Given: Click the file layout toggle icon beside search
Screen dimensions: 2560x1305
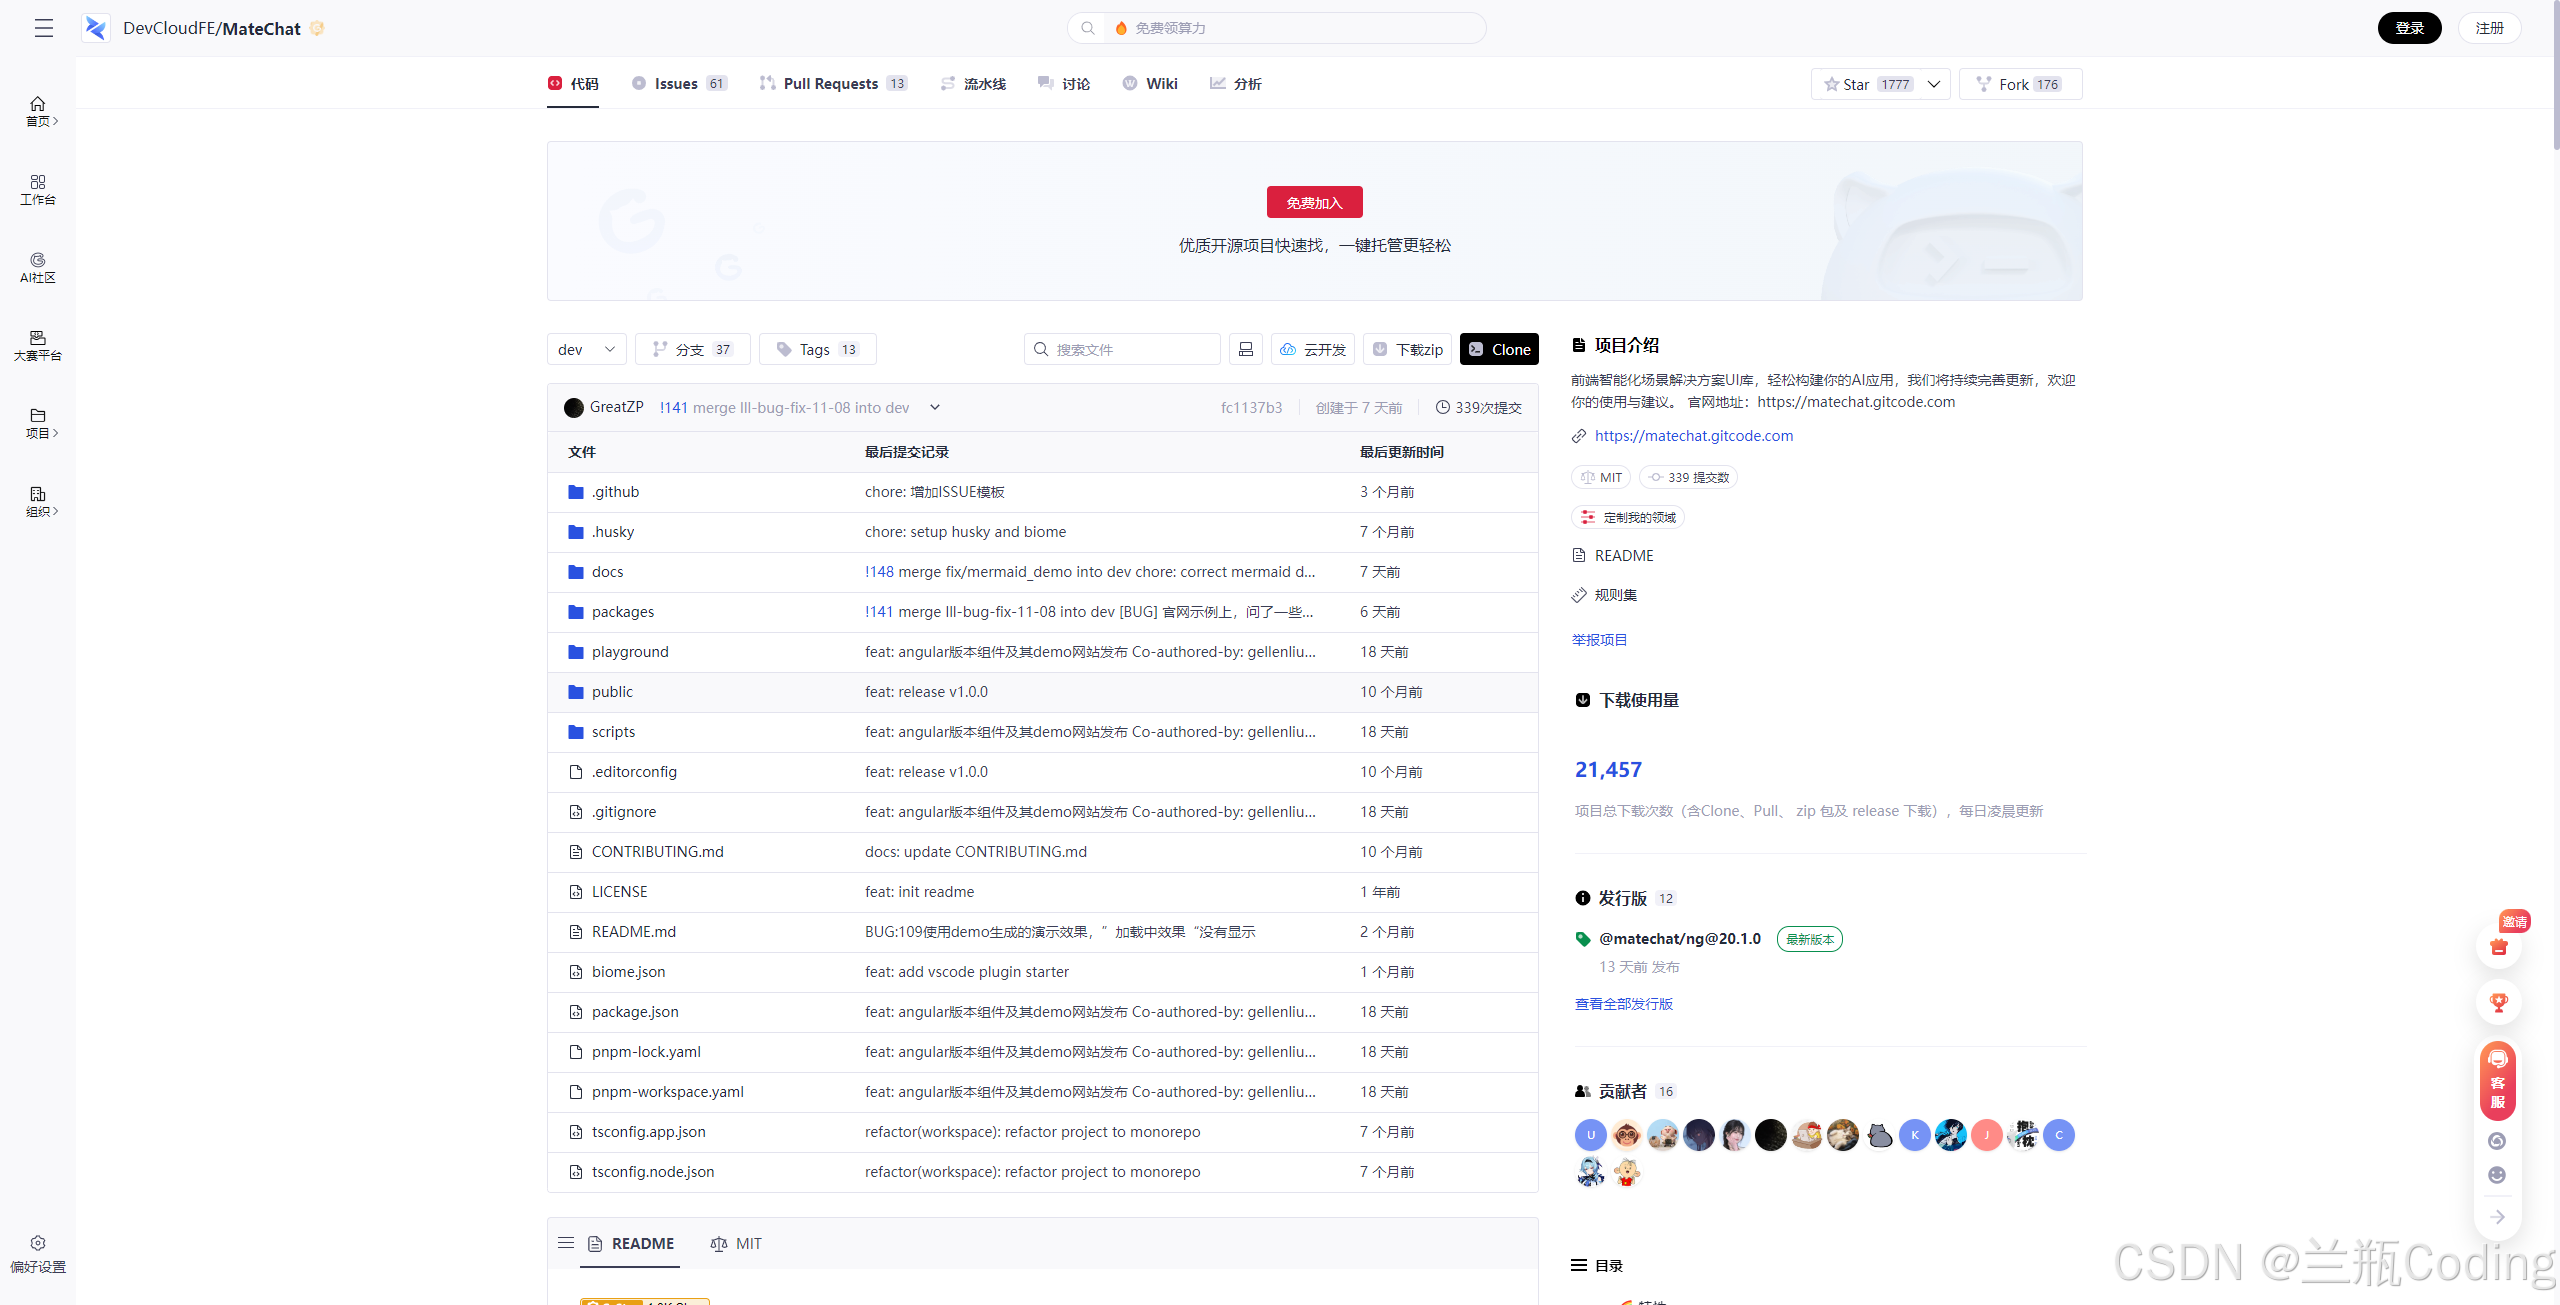Looking at the screenshot, I should coord(1246,349).
